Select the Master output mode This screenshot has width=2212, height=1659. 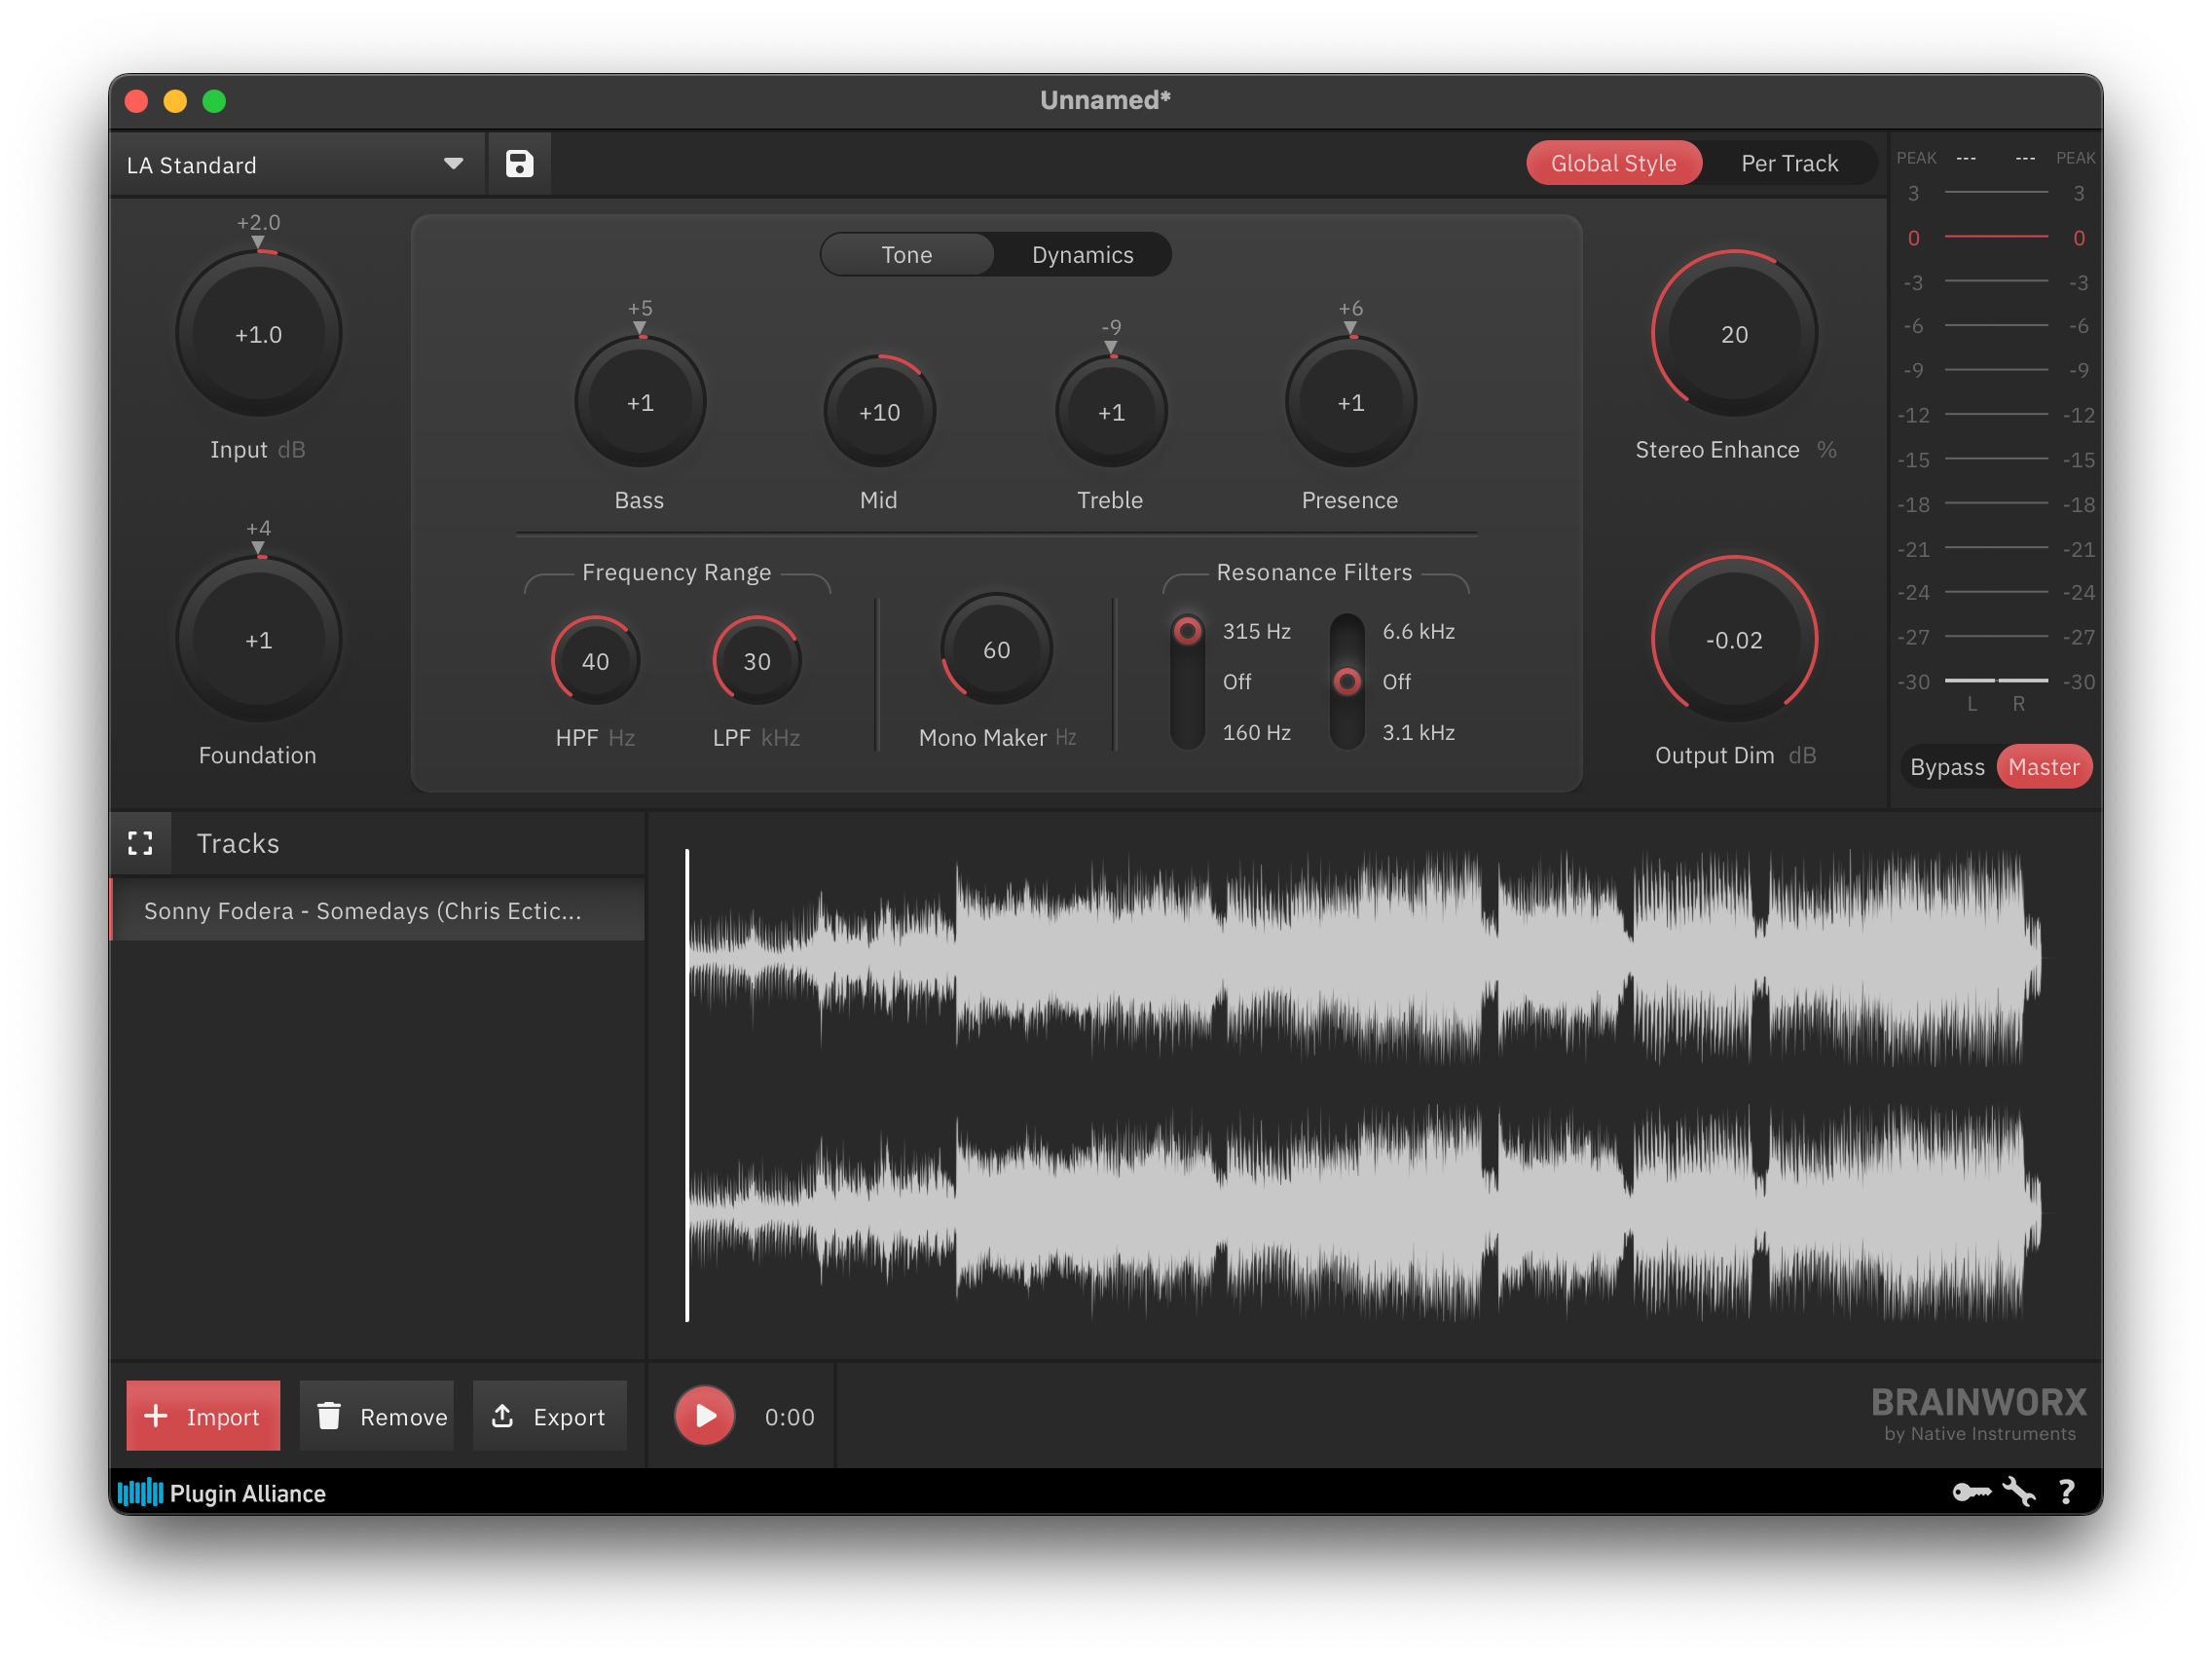pyautogui.click(x=2044, y=766)
